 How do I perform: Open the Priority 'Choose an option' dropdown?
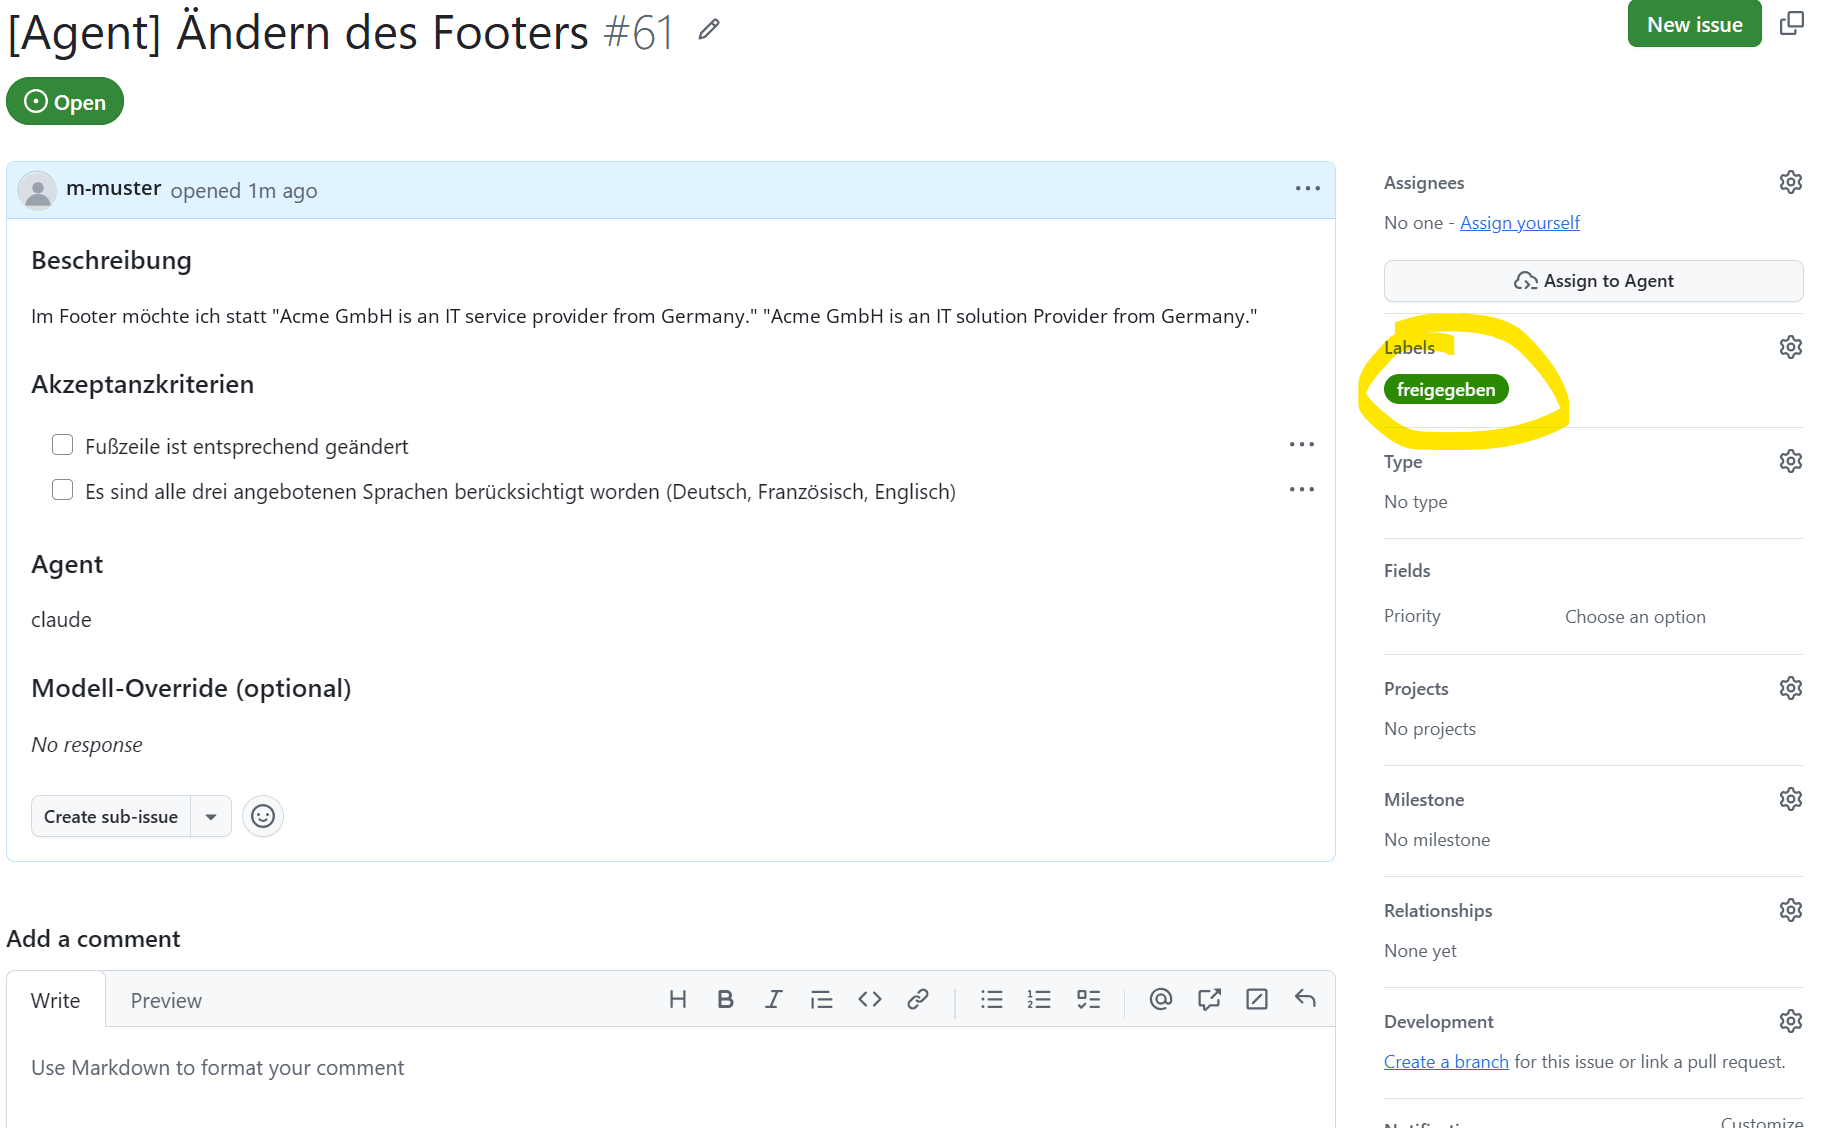1635,617
